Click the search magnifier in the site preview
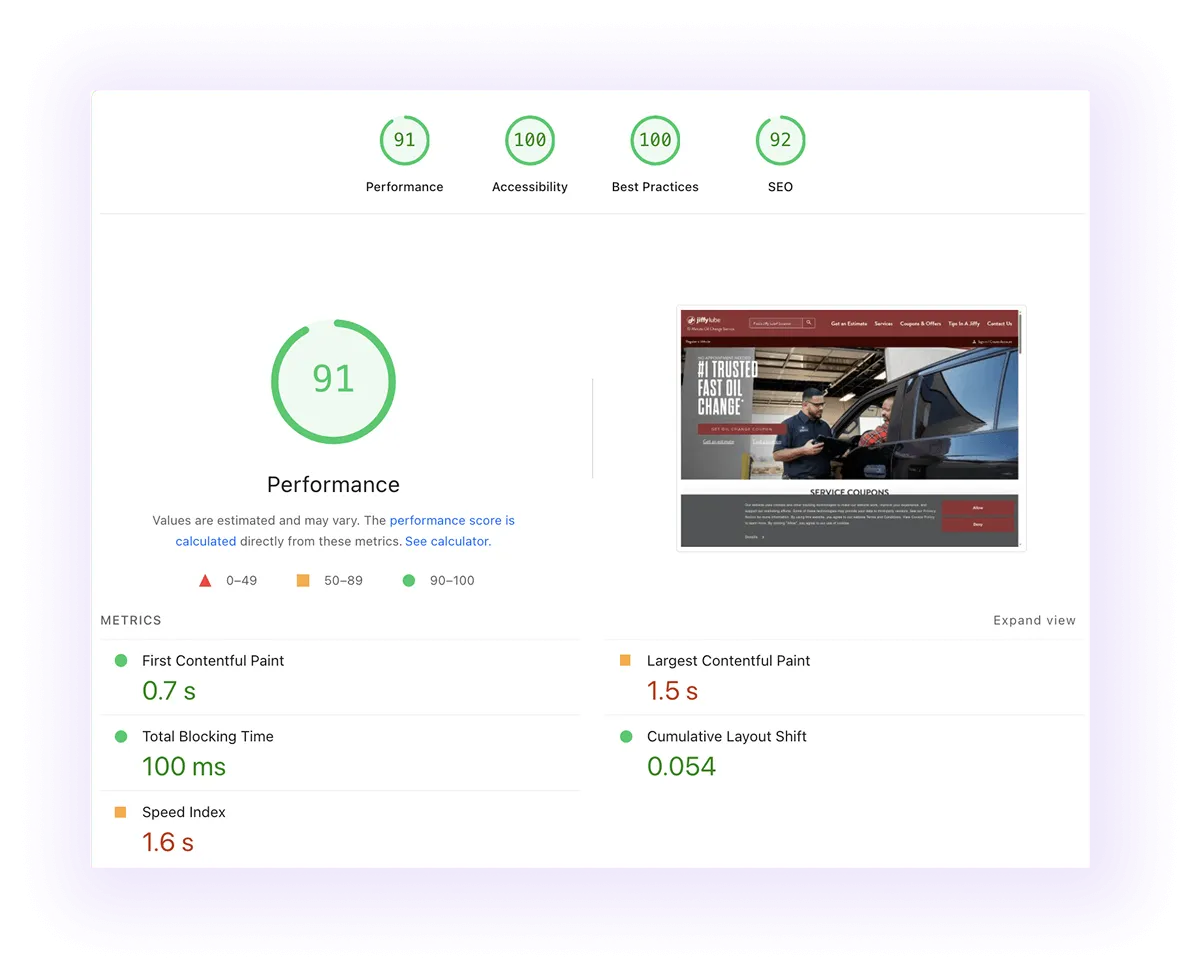1200x978 pixels. click(808, 322)
